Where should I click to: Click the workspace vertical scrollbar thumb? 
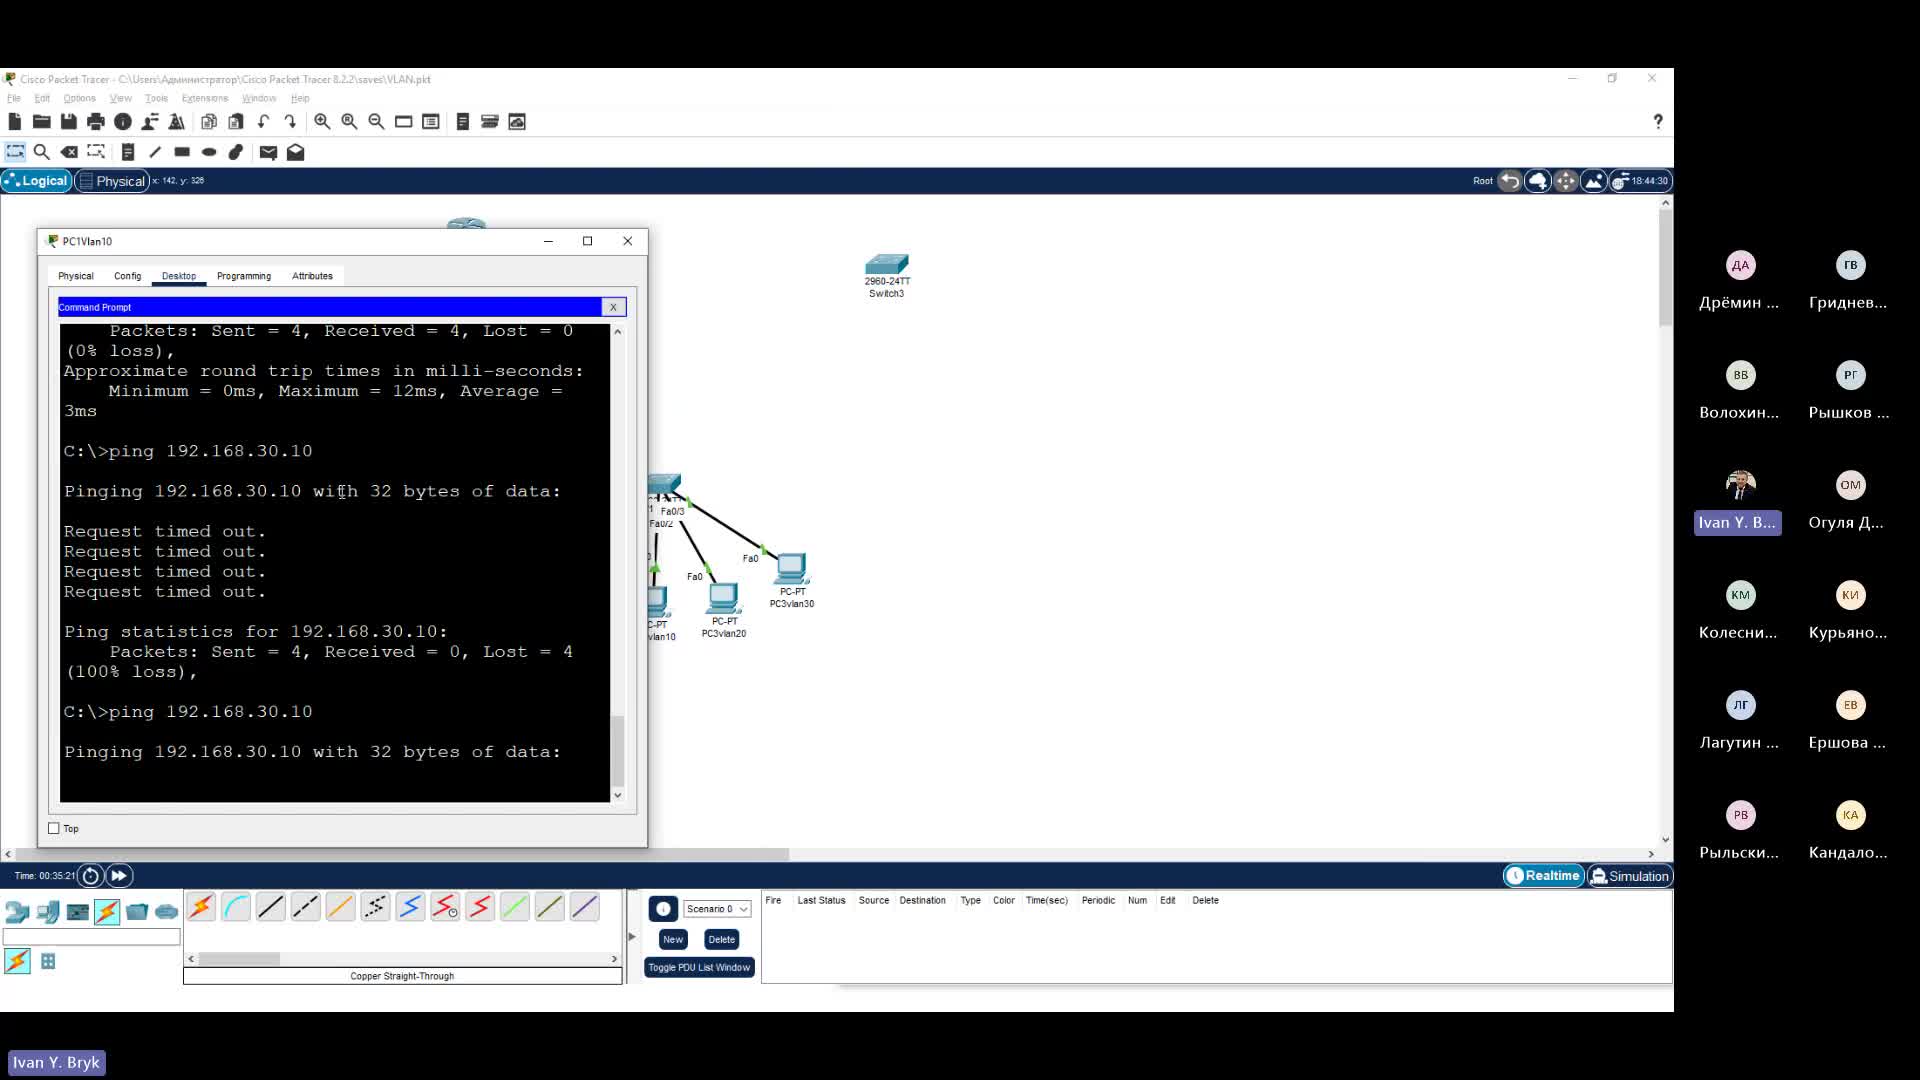click(1665, 267)
